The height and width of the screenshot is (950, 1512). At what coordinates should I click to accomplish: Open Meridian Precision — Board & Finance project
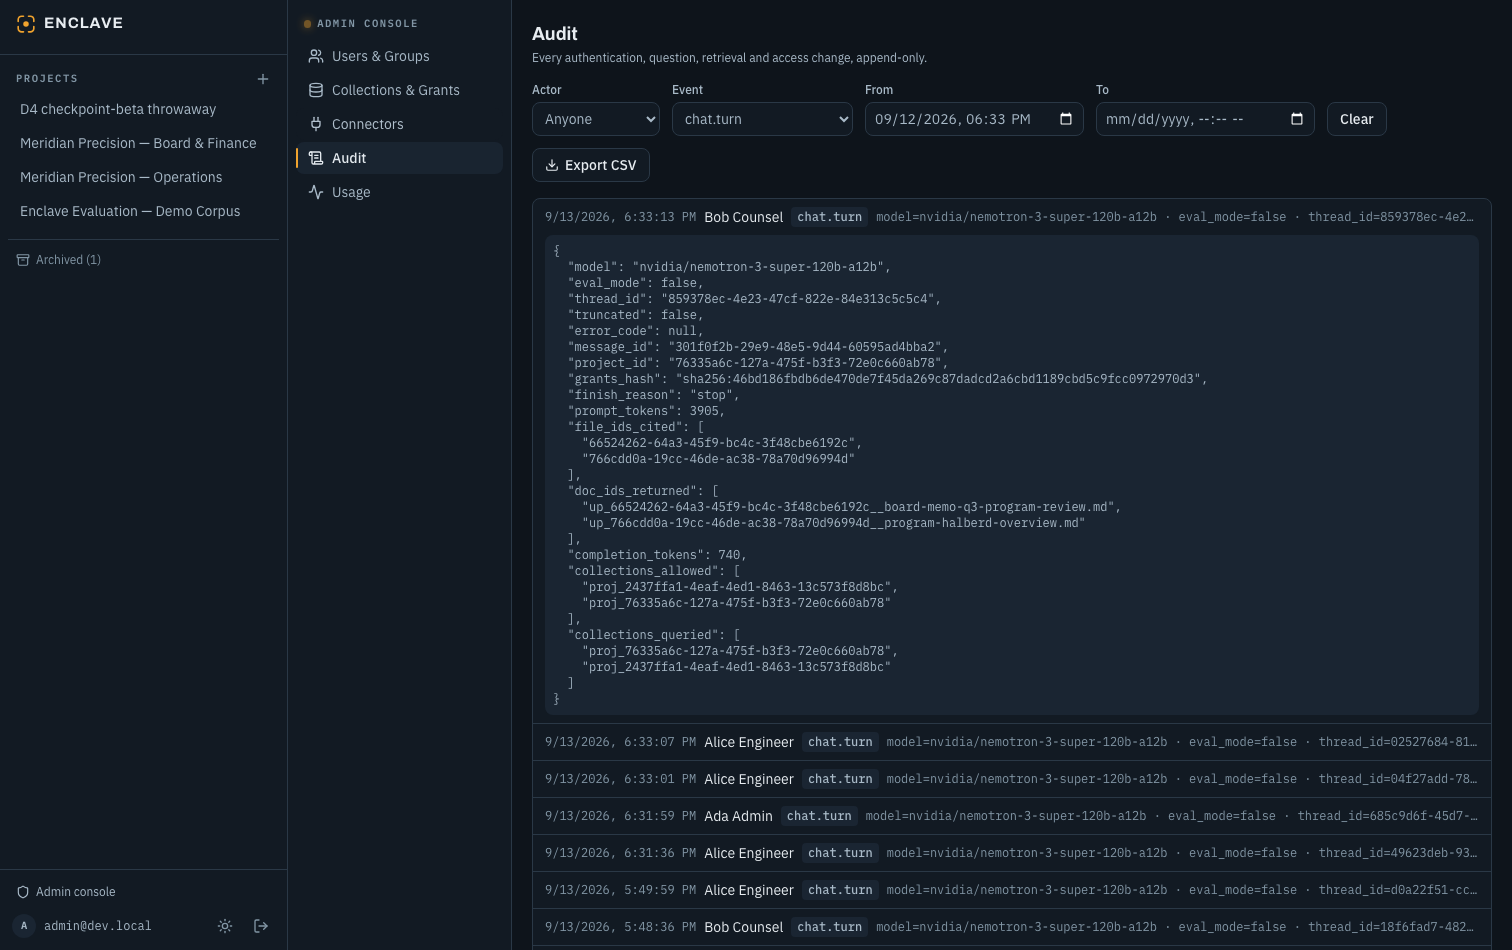point(143,144)
